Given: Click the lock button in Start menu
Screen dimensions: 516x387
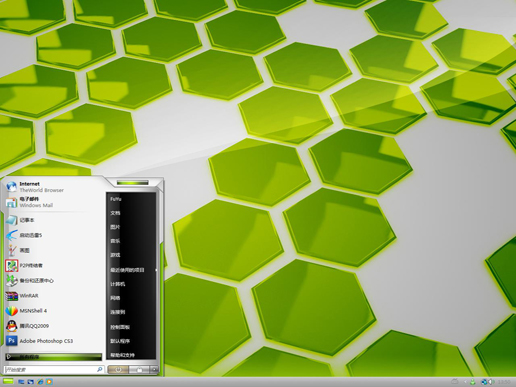Looking at the screenshot, I should point(139,369).
